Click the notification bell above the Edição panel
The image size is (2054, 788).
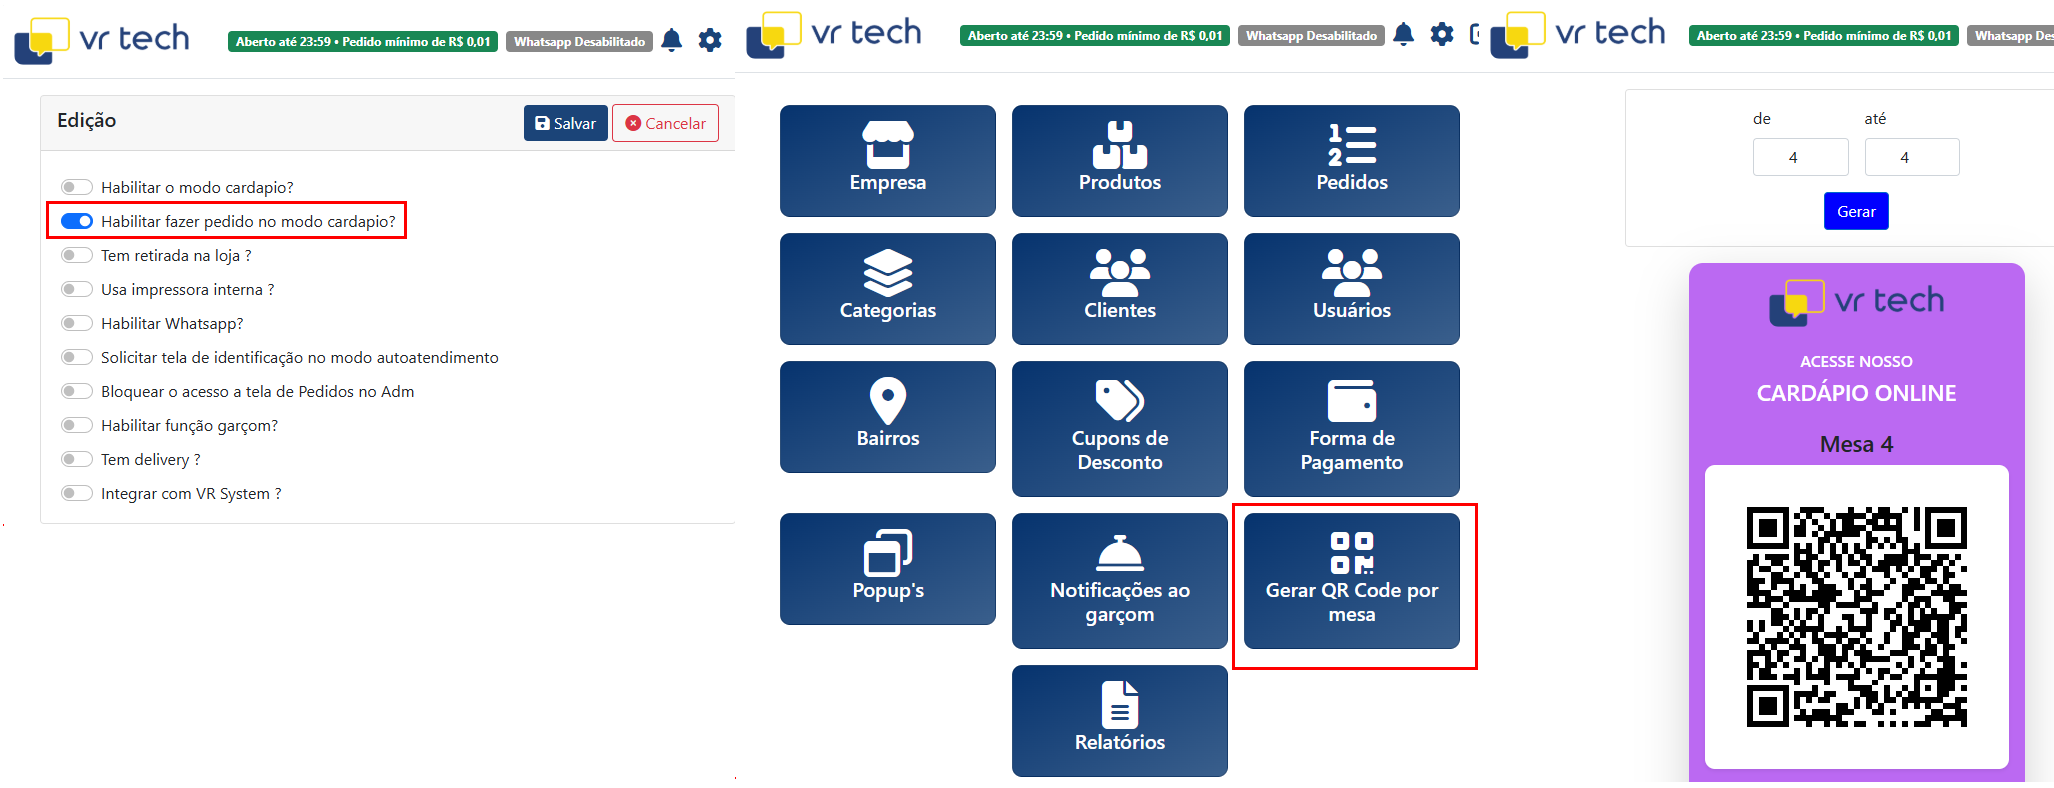672,41
